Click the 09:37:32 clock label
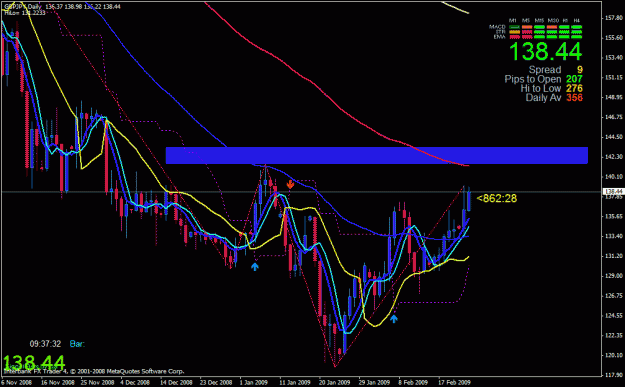This screenshot has width=625, height=387. (x=45, y=344)
